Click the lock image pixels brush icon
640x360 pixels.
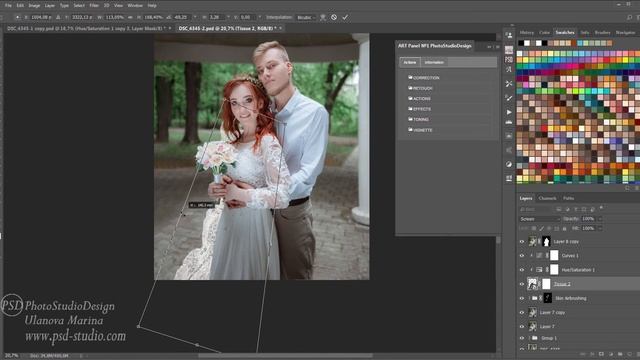coord(542,229)
